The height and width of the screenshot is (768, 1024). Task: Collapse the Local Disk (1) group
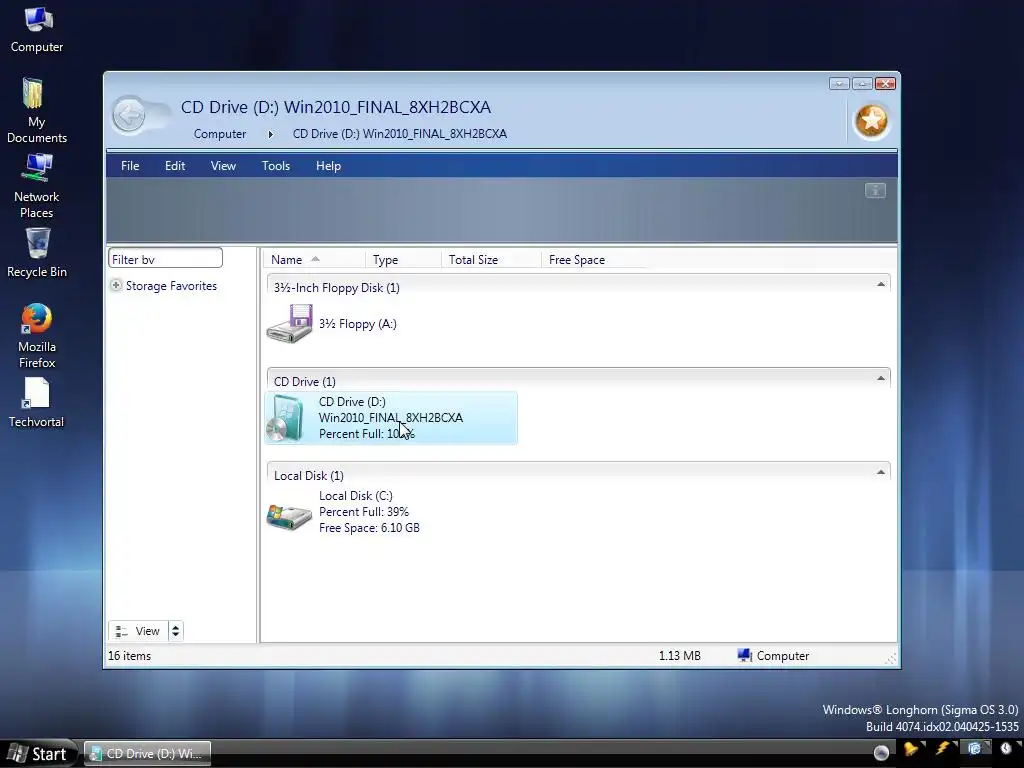(x=880, y=472)
